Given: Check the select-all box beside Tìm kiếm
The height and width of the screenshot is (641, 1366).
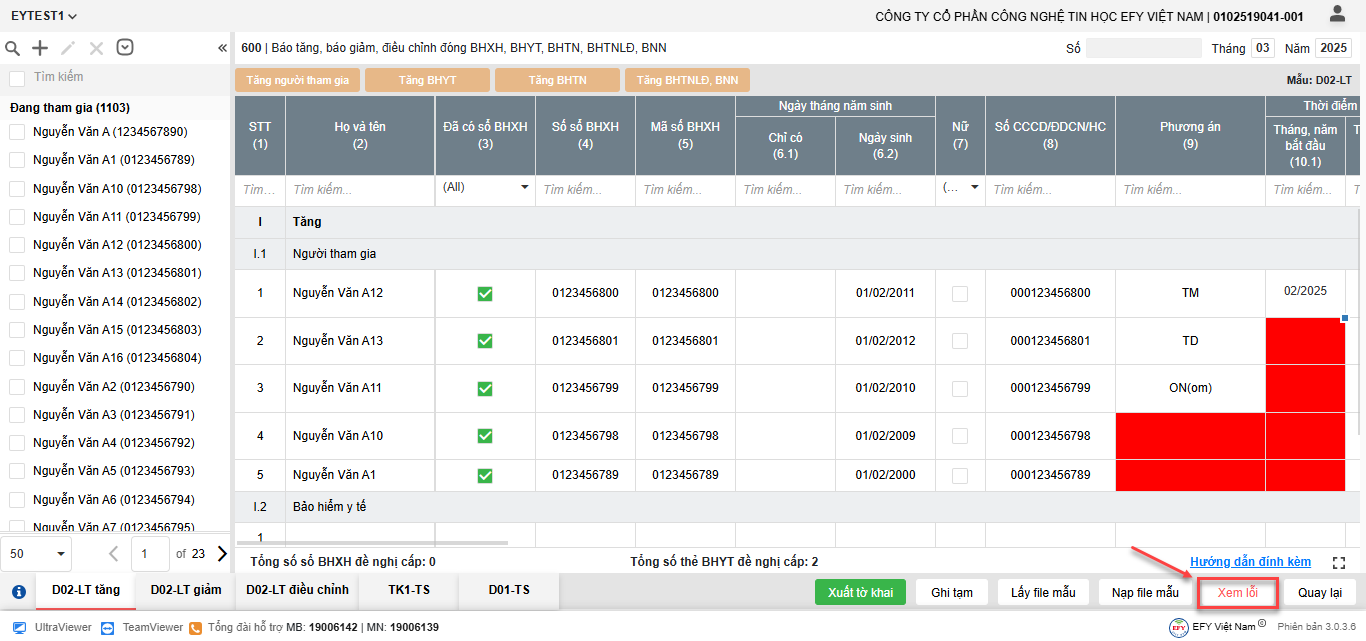Looking at the screenshot, I should pyautogui.click(x=17, y=78).
